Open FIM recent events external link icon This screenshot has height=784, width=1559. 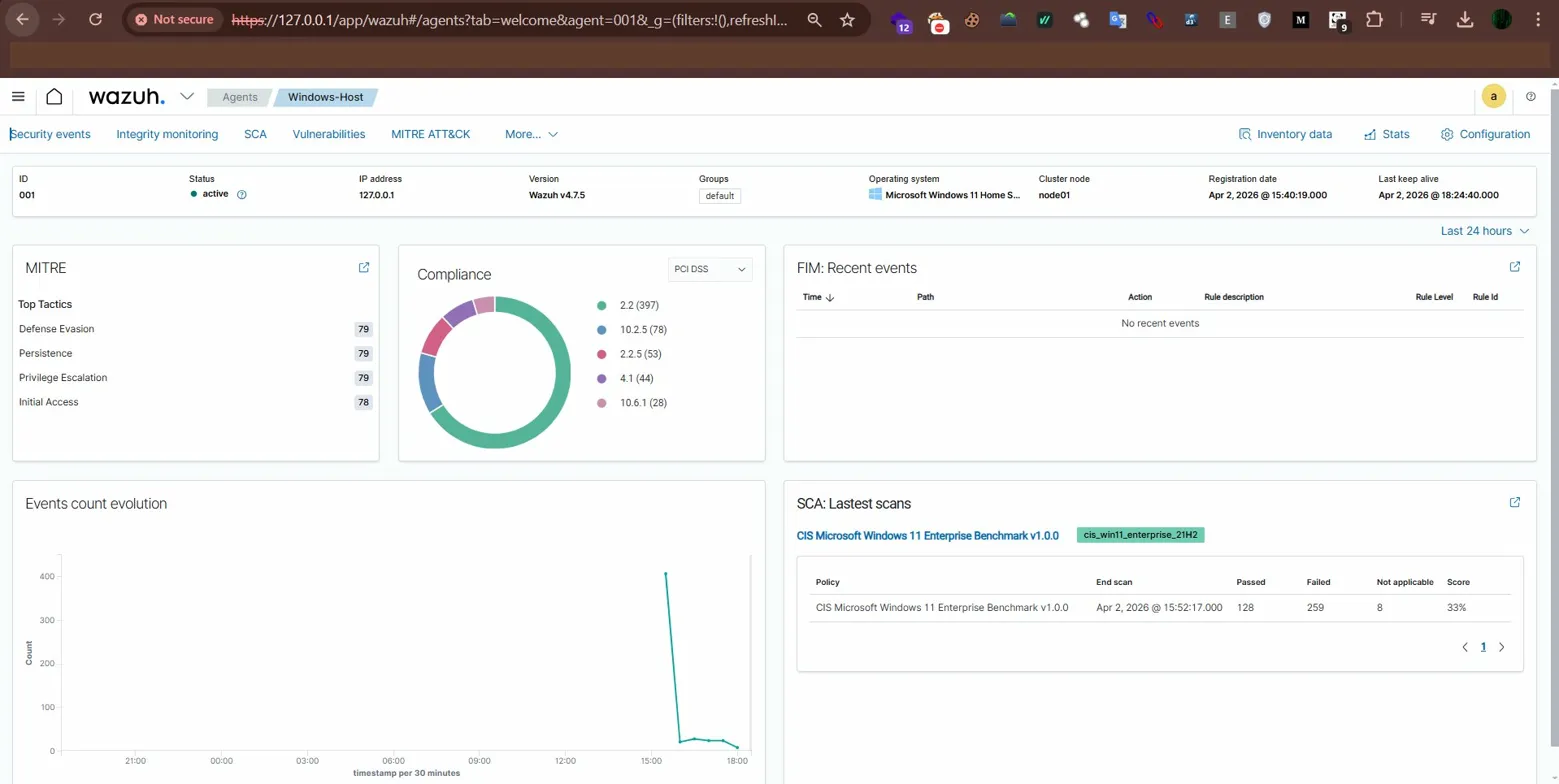[1514, 267]
